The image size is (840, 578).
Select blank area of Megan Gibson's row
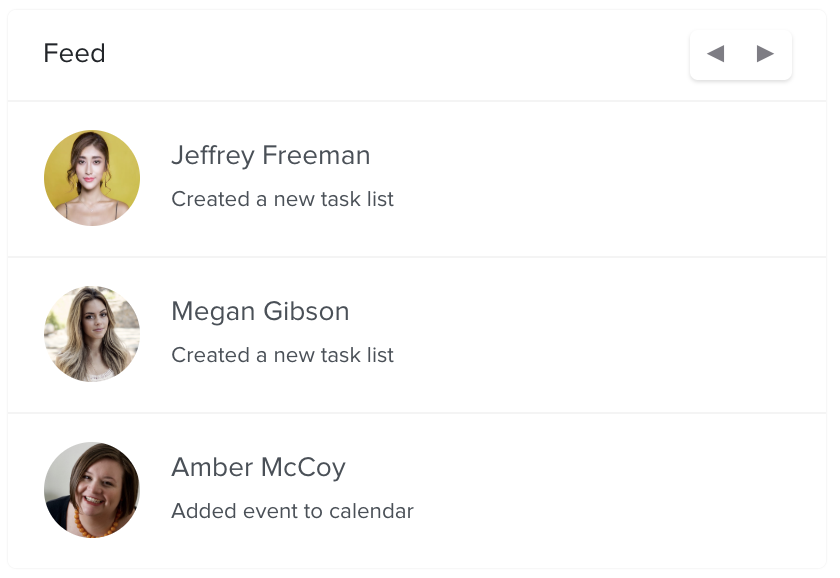[589, 335]
